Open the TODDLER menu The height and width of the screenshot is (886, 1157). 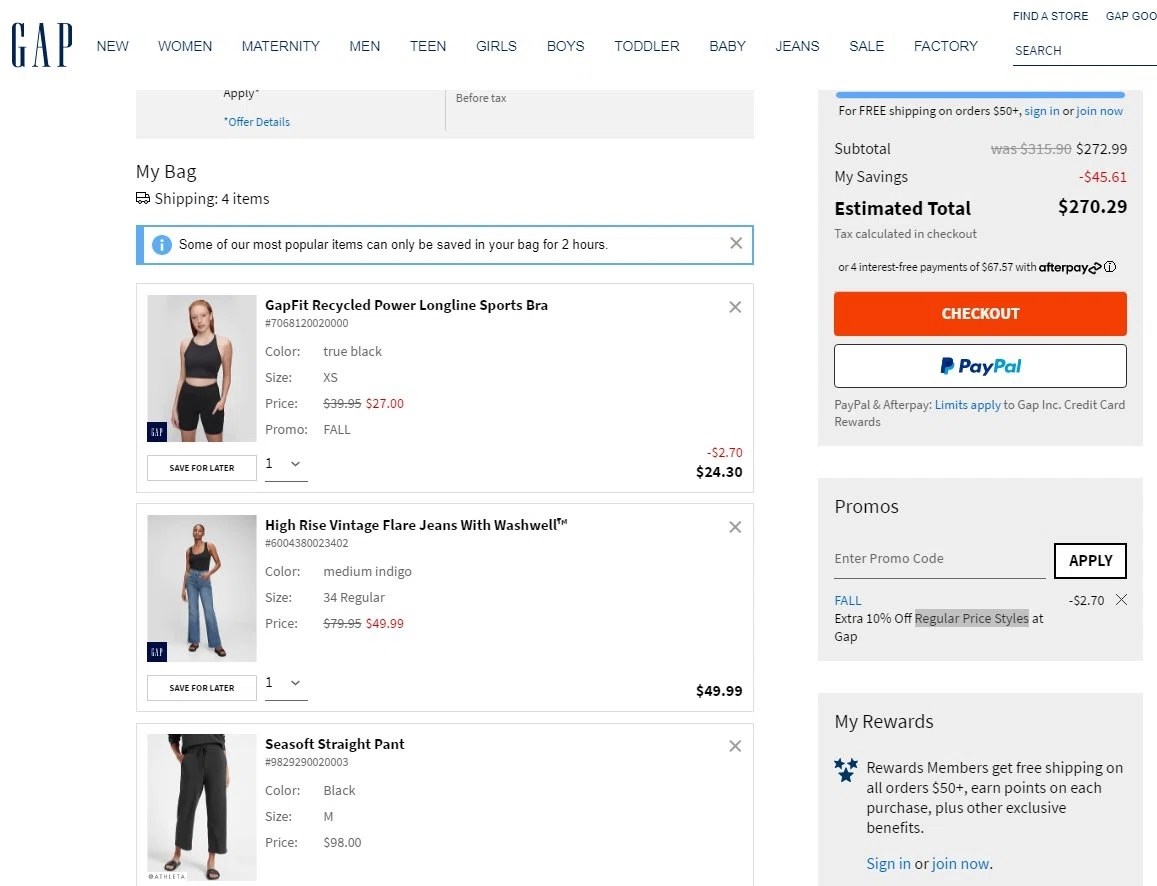point(646,46)
